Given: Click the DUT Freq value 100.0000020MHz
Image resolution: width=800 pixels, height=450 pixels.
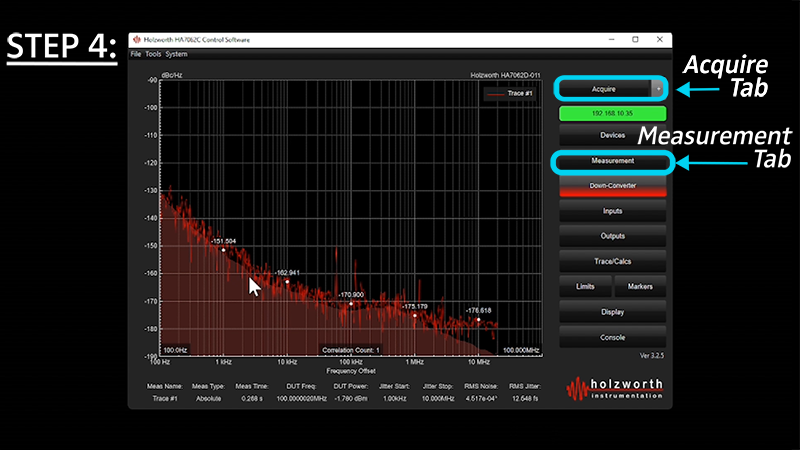Looking at the screenshot, I should [x=302, y=398].
